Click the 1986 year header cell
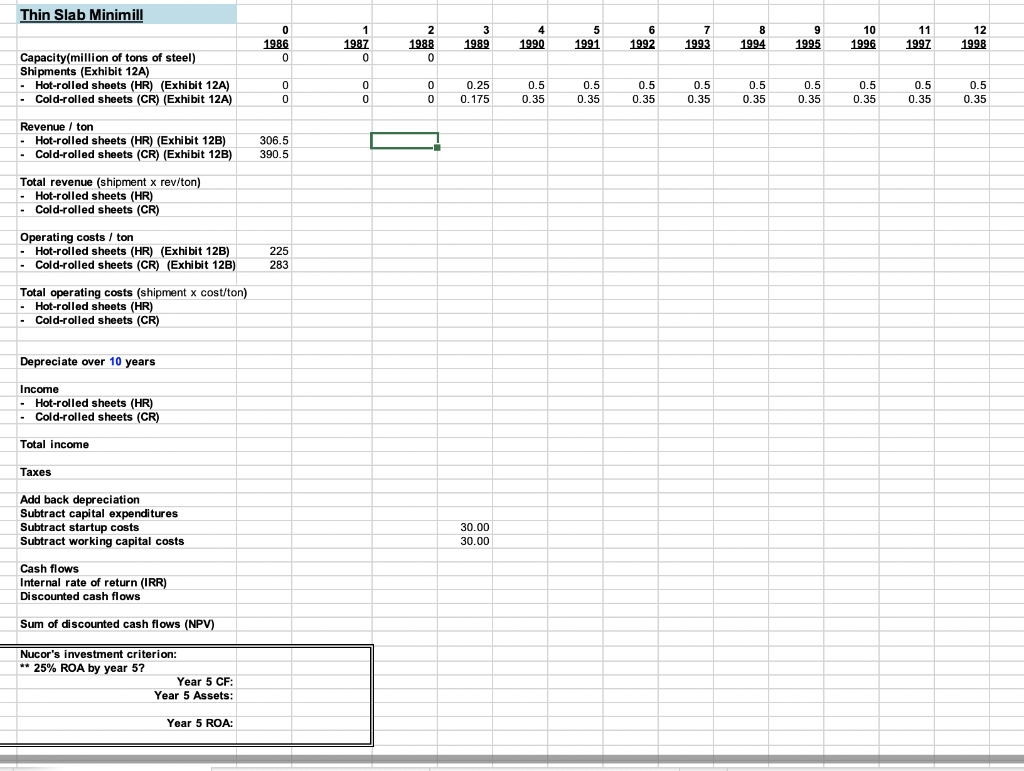The height and width of the screenshot is (771, 1024). tap(276, 44)
